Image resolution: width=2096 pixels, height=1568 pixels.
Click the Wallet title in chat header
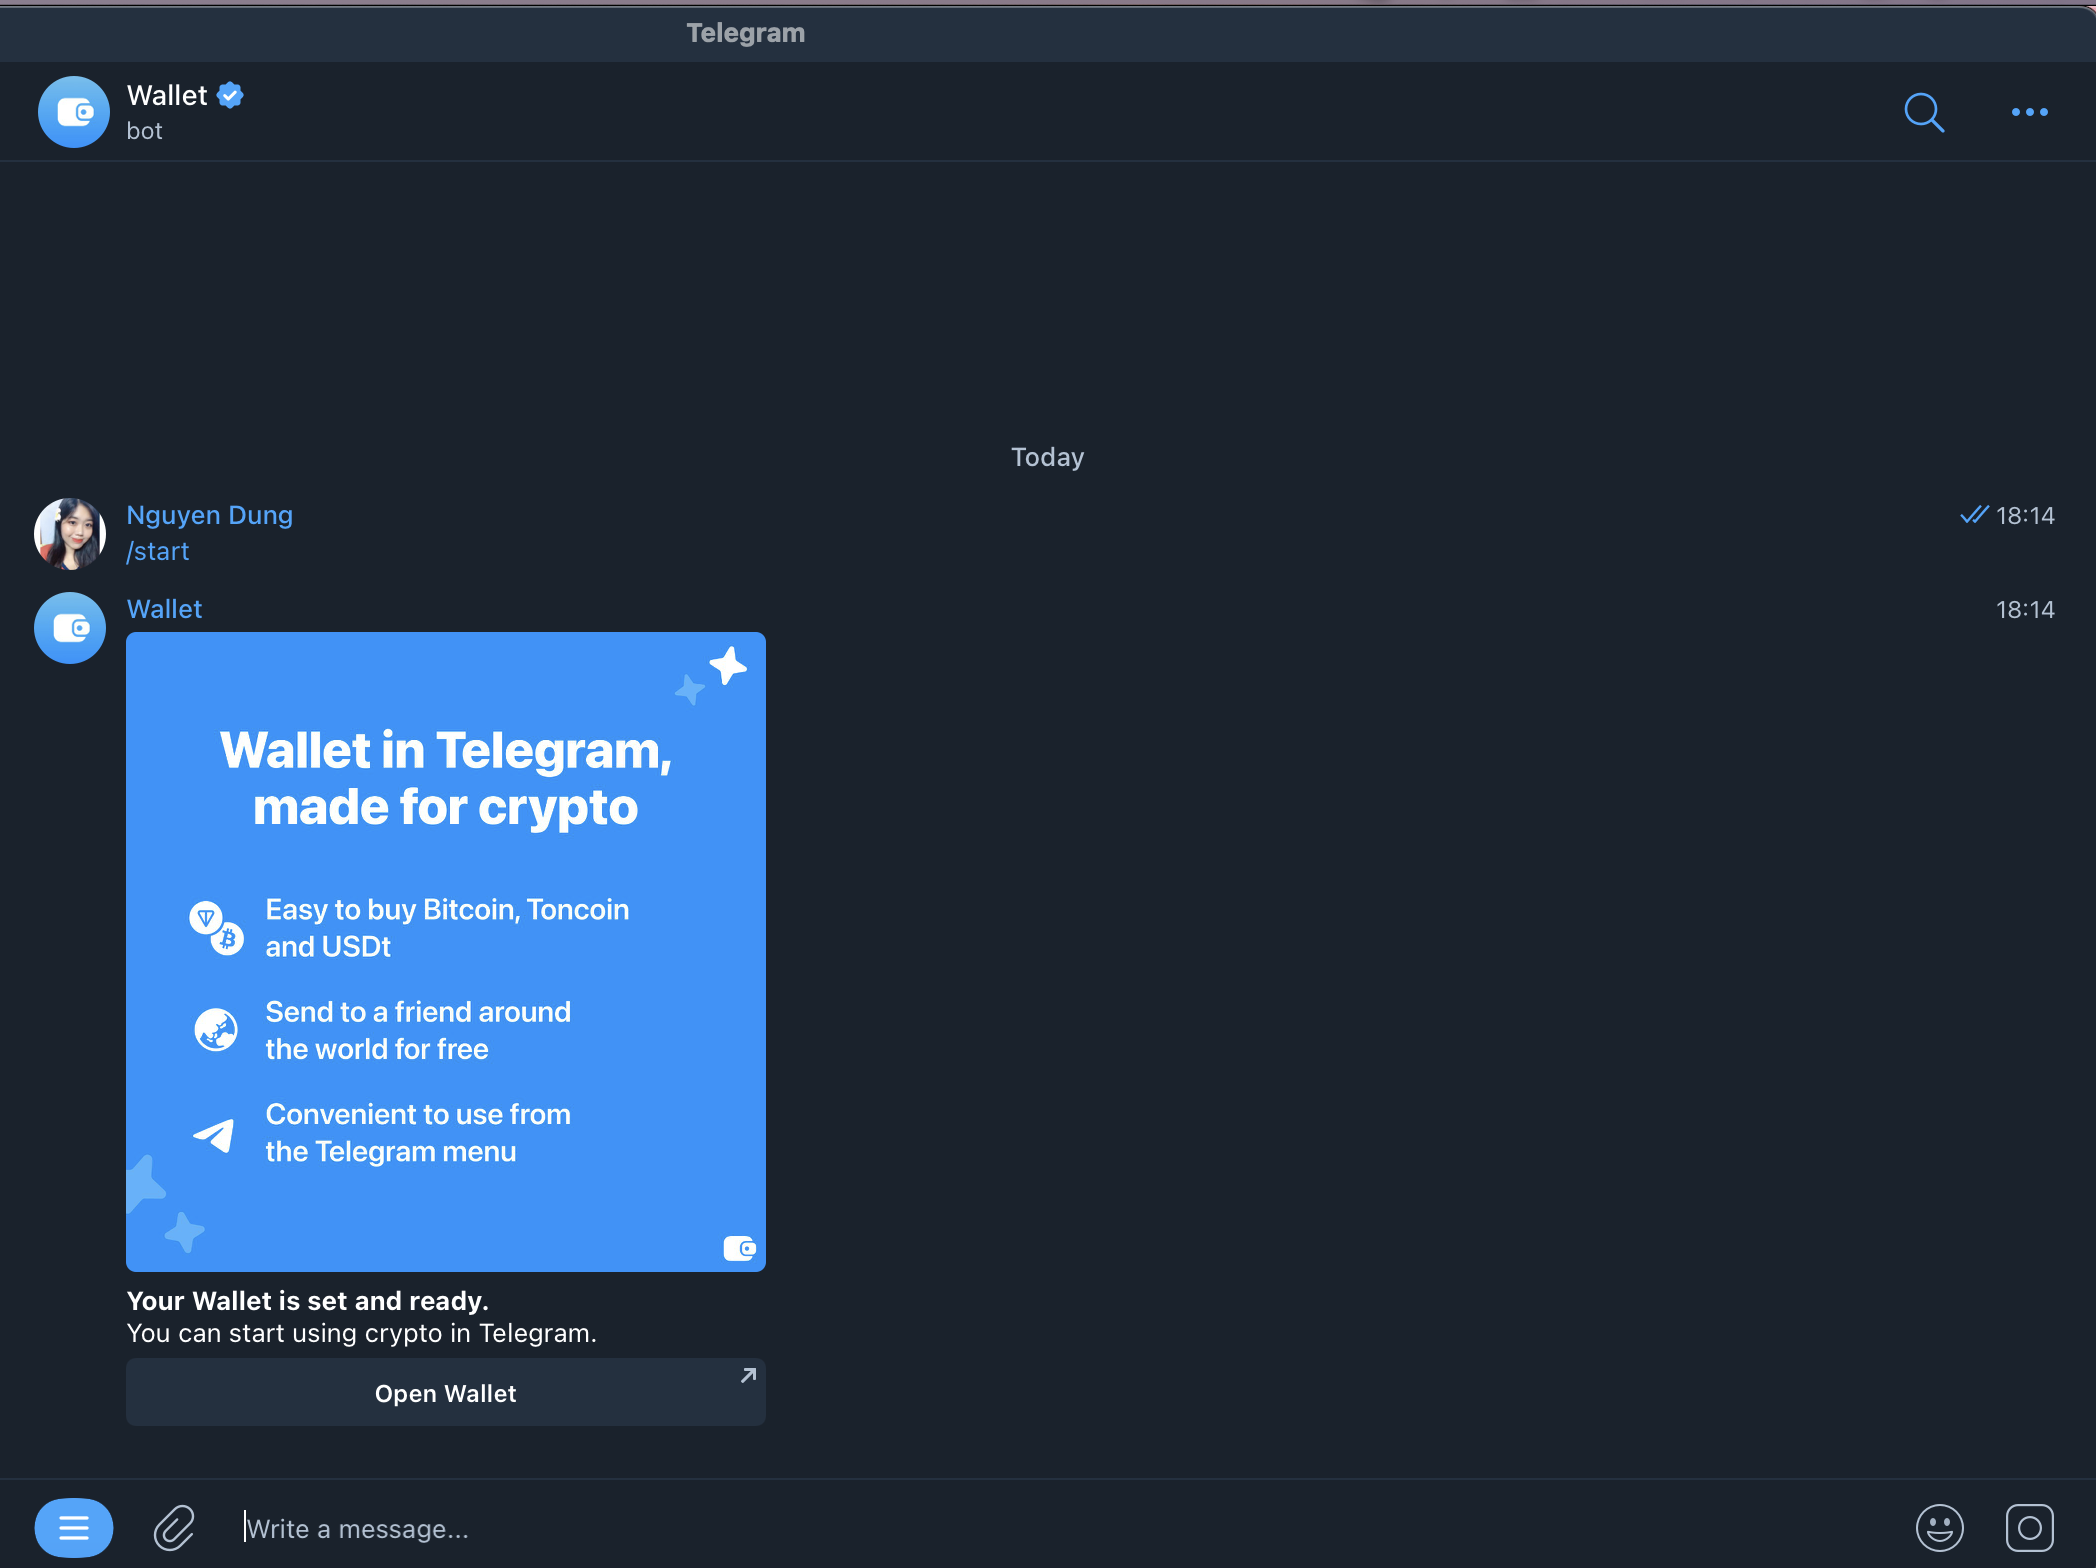point(167,95)
